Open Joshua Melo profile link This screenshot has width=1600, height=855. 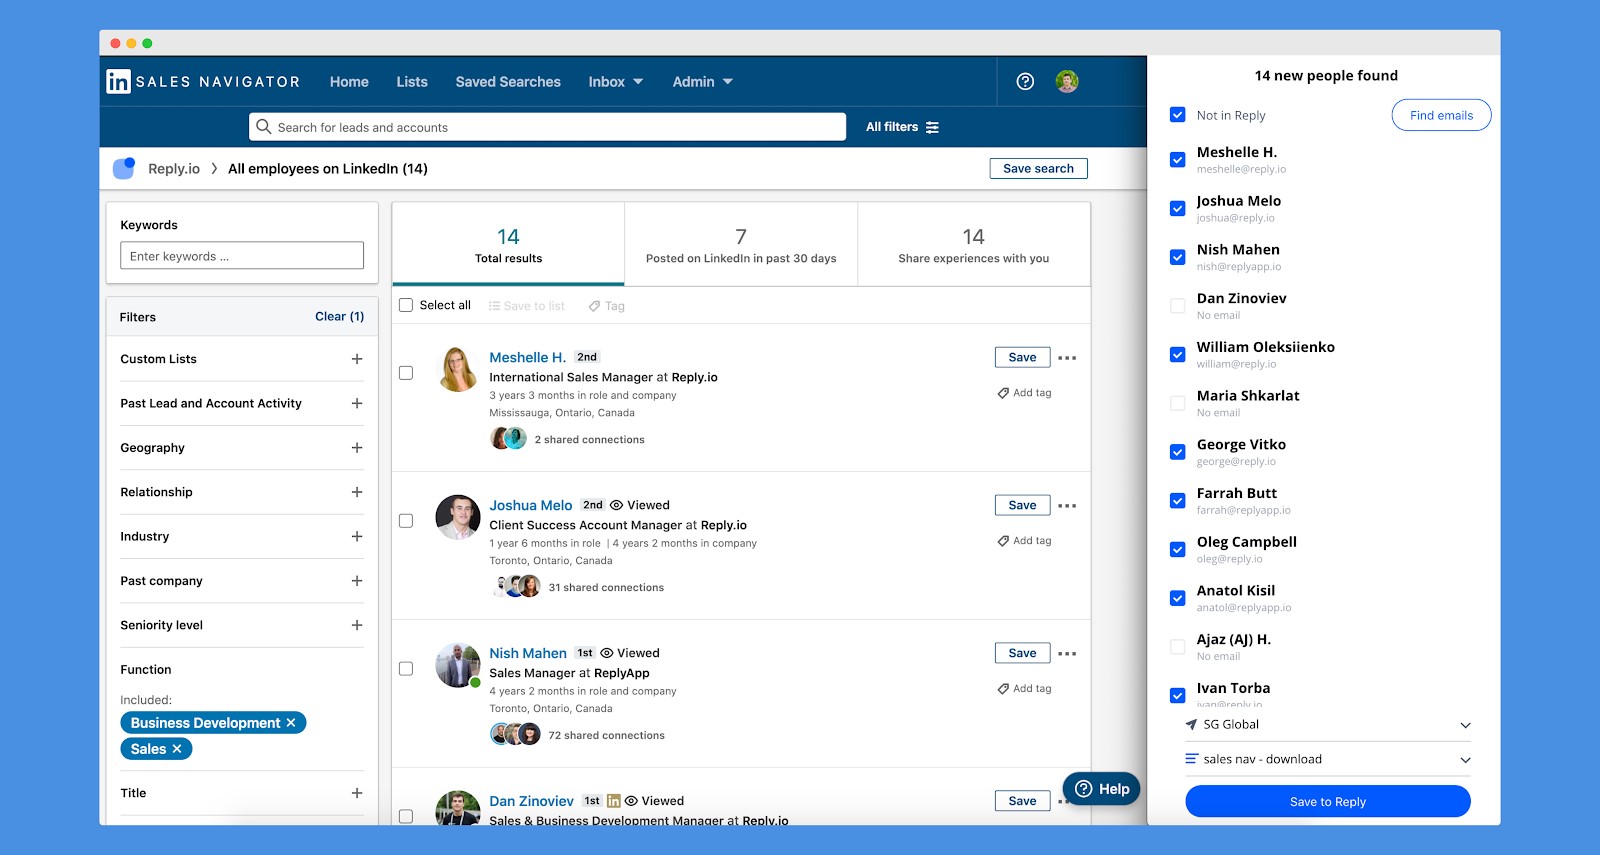[x=531, y=505]
